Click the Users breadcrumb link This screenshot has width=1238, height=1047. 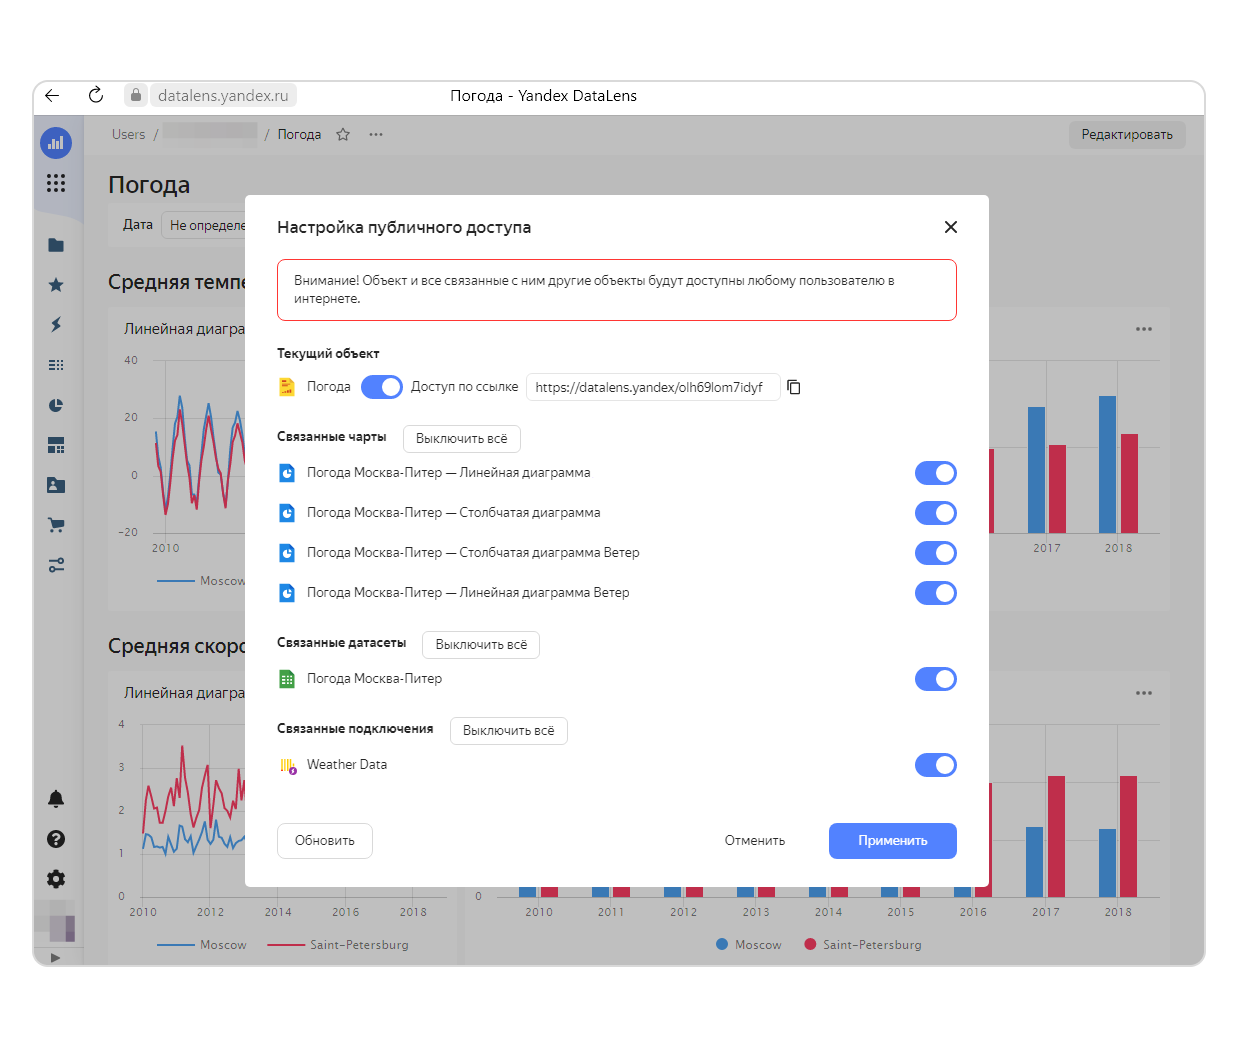[x=129, y=134]
